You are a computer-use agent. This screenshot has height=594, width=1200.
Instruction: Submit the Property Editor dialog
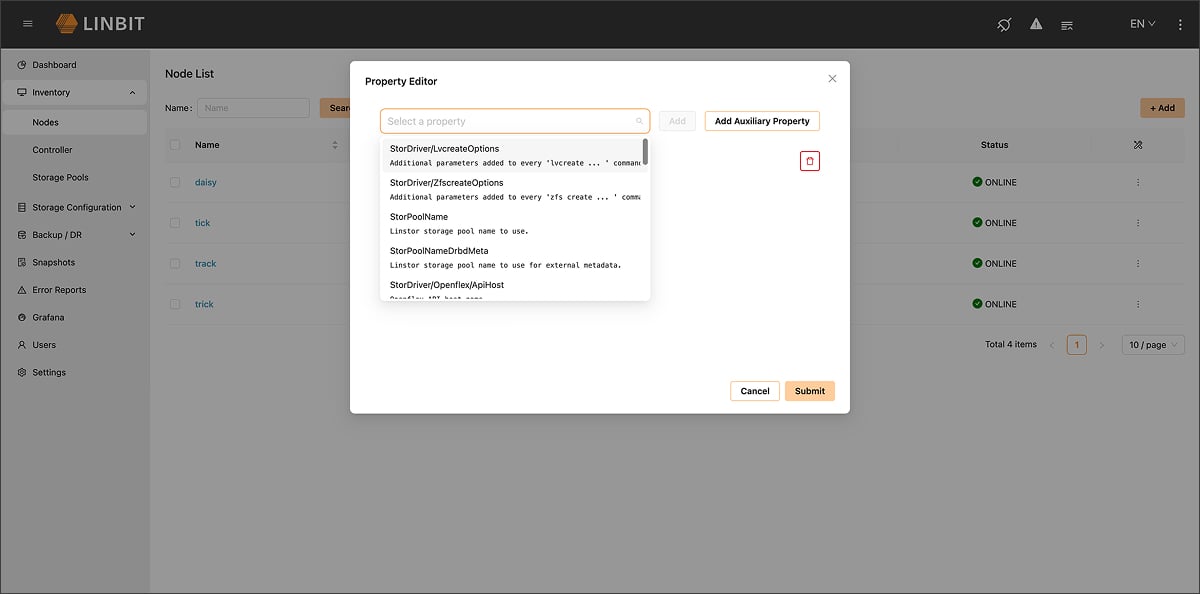click(x=809, y=390)
